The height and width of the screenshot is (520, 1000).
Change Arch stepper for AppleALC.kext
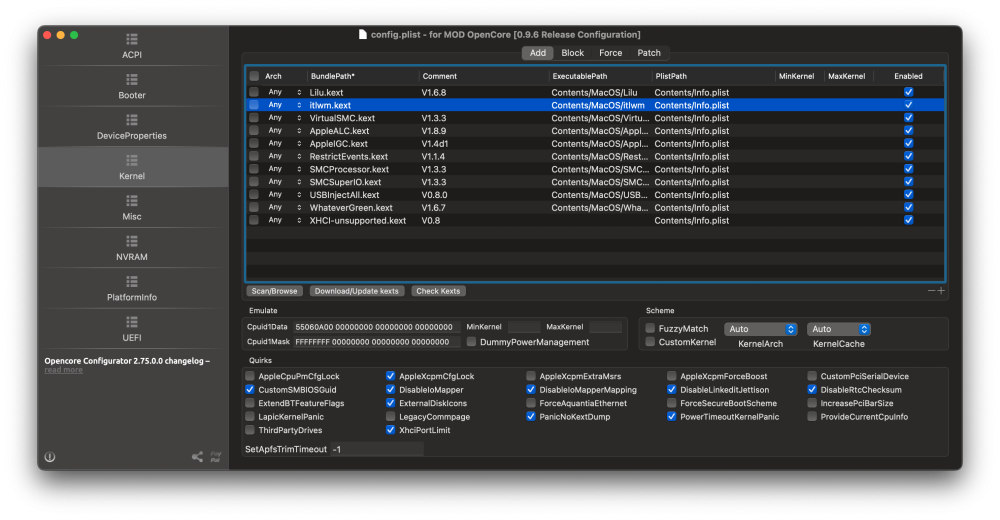click(299, 131)
